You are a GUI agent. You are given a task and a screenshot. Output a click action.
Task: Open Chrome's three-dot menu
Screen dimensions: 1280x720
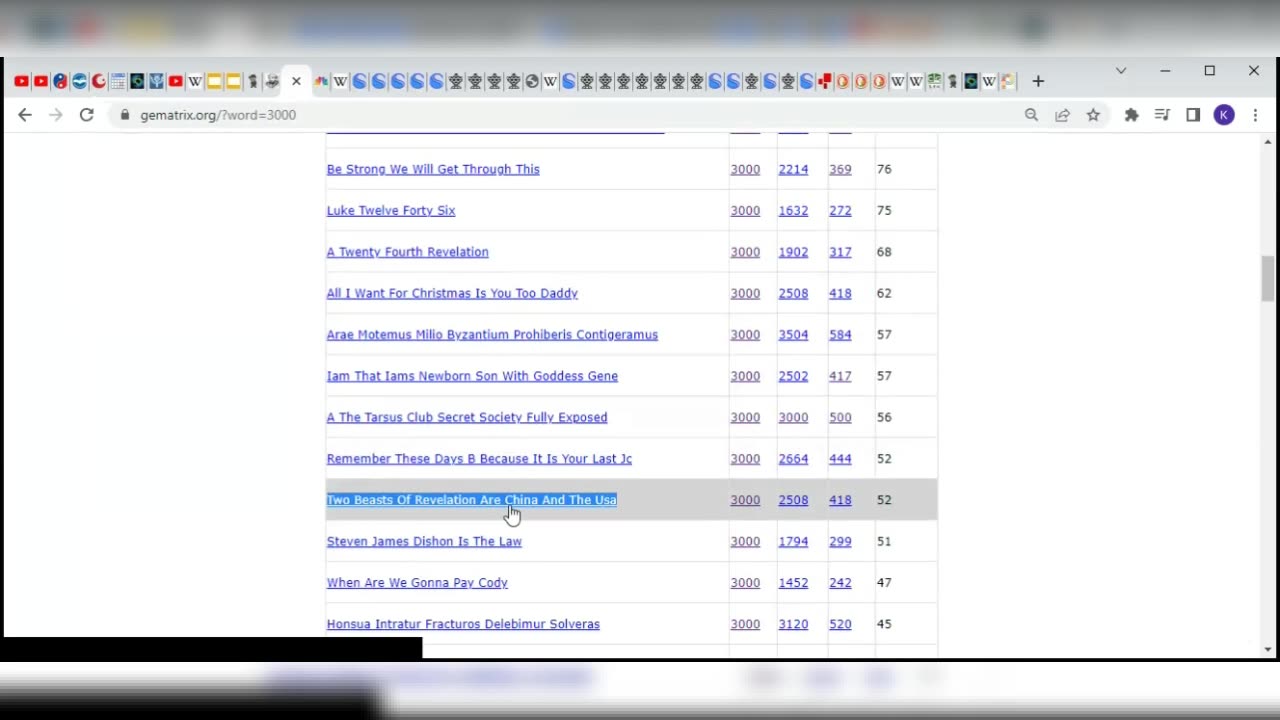[x=1255, y=115]
